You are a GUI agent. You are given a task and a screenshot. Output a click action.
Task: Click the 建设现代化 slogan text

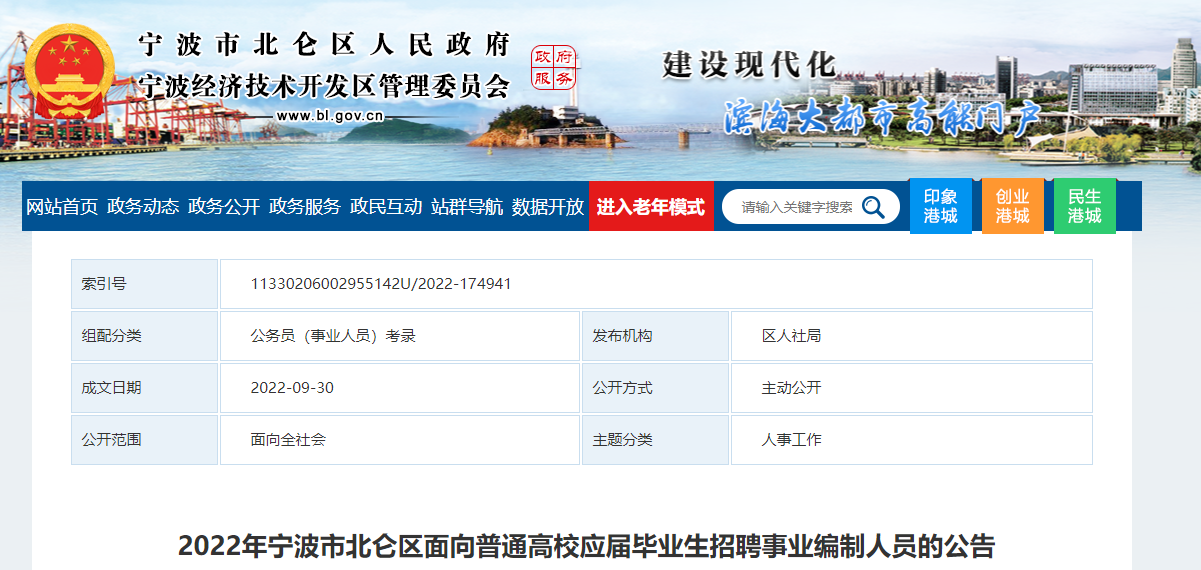pos(749,64)
